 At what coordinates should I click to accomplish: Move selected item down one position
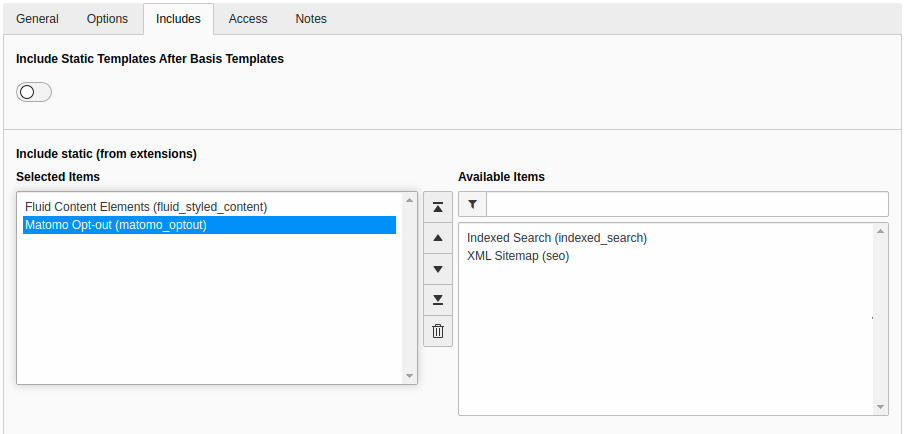point(438,269)
